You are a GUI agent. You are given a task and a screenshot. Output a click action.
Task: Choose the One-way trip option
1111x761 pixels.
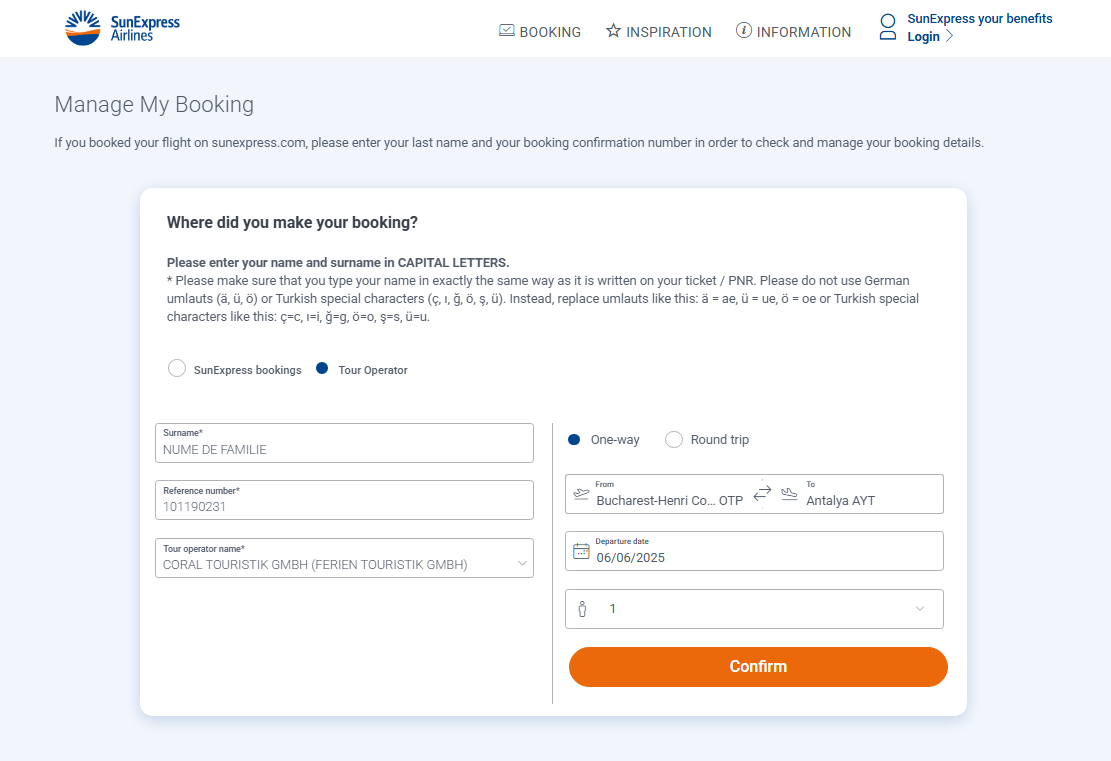click(x=574, y=440)
